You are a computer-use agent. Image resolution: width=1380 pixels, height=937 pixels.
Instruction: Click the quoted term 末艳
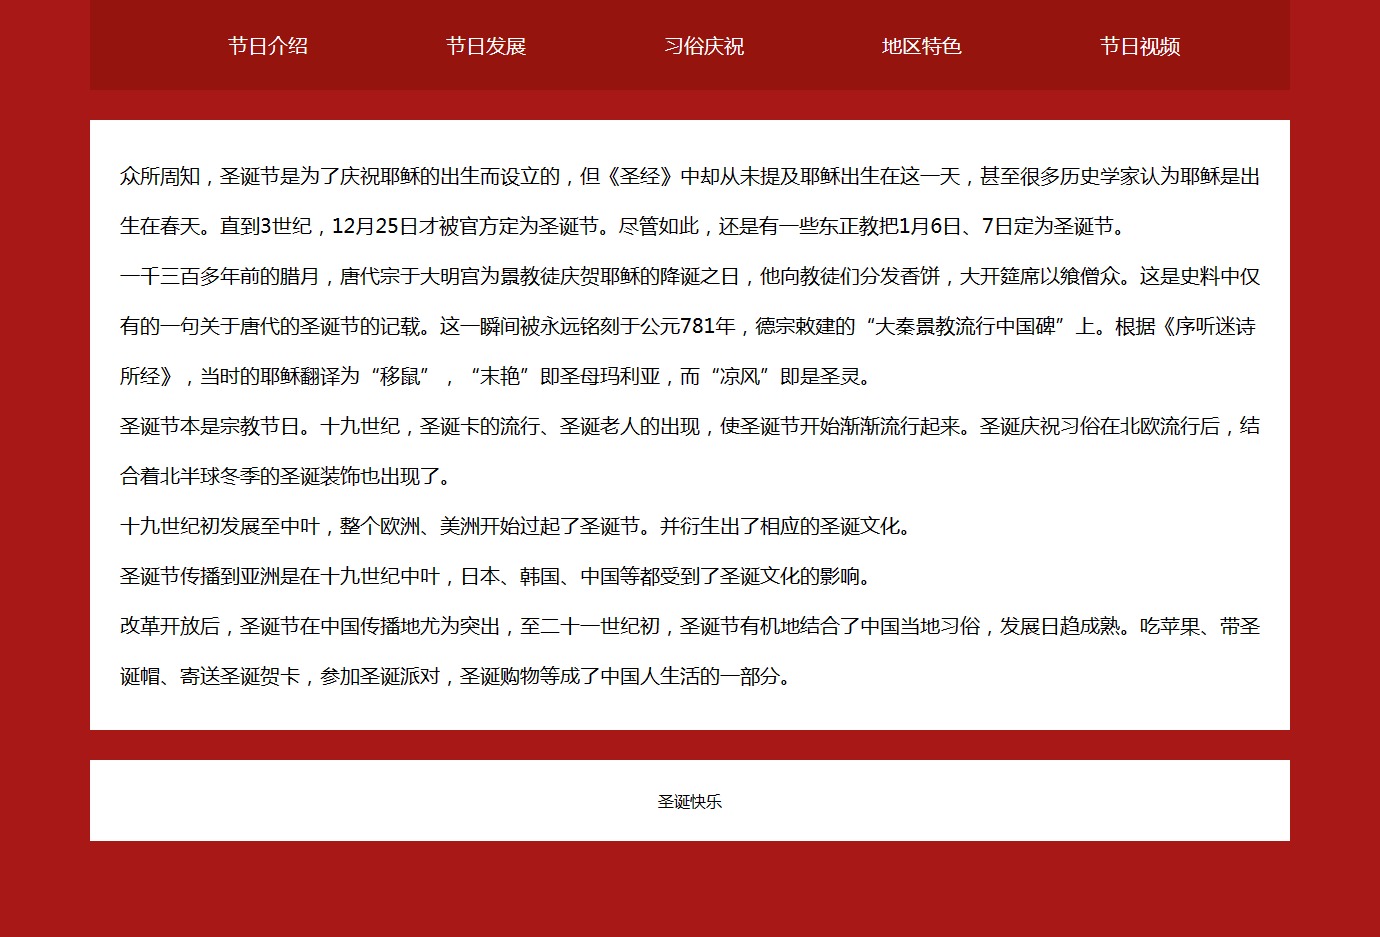(x=500, y=377)
